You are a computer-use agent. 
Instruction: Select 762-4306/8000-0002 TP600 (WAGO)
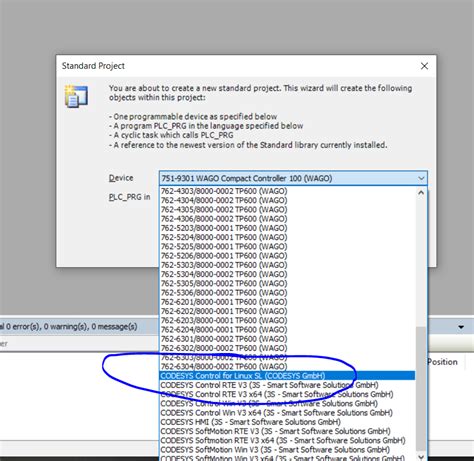[x=287, y=219]
